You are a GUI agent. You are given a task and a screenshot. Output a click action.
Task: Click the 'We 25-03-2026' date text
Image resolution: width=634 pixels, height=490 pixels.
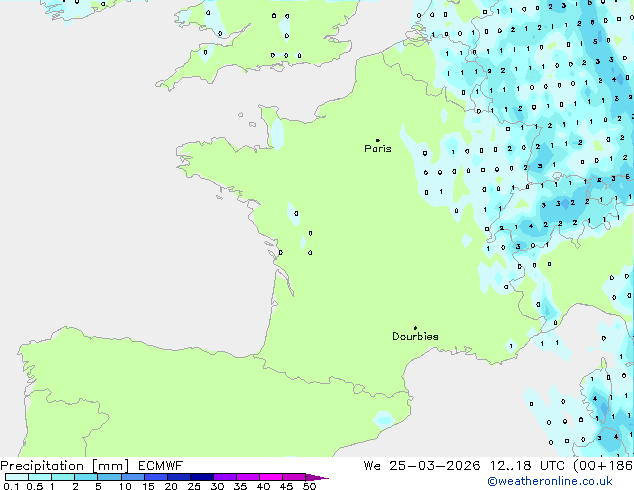click(x=422, y=466)
